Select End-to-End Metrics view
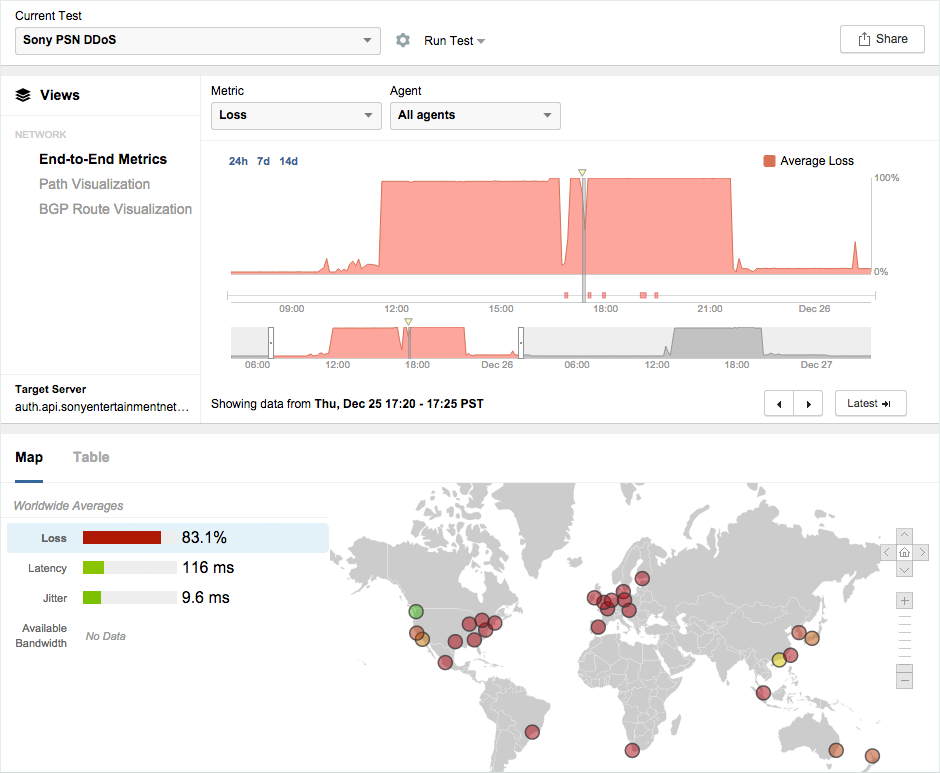940x773 pixels. click(103, 159)
